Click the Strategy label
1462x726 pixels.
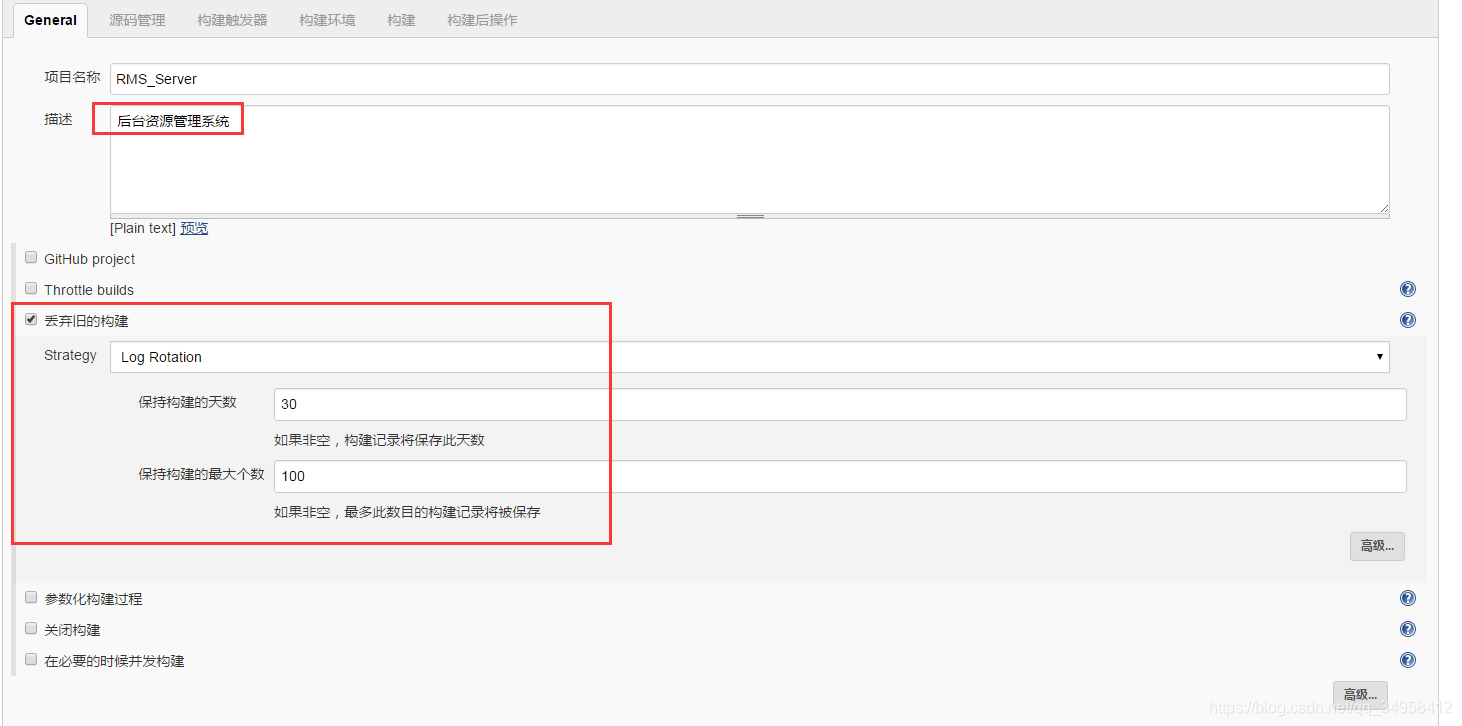[70, 355]
